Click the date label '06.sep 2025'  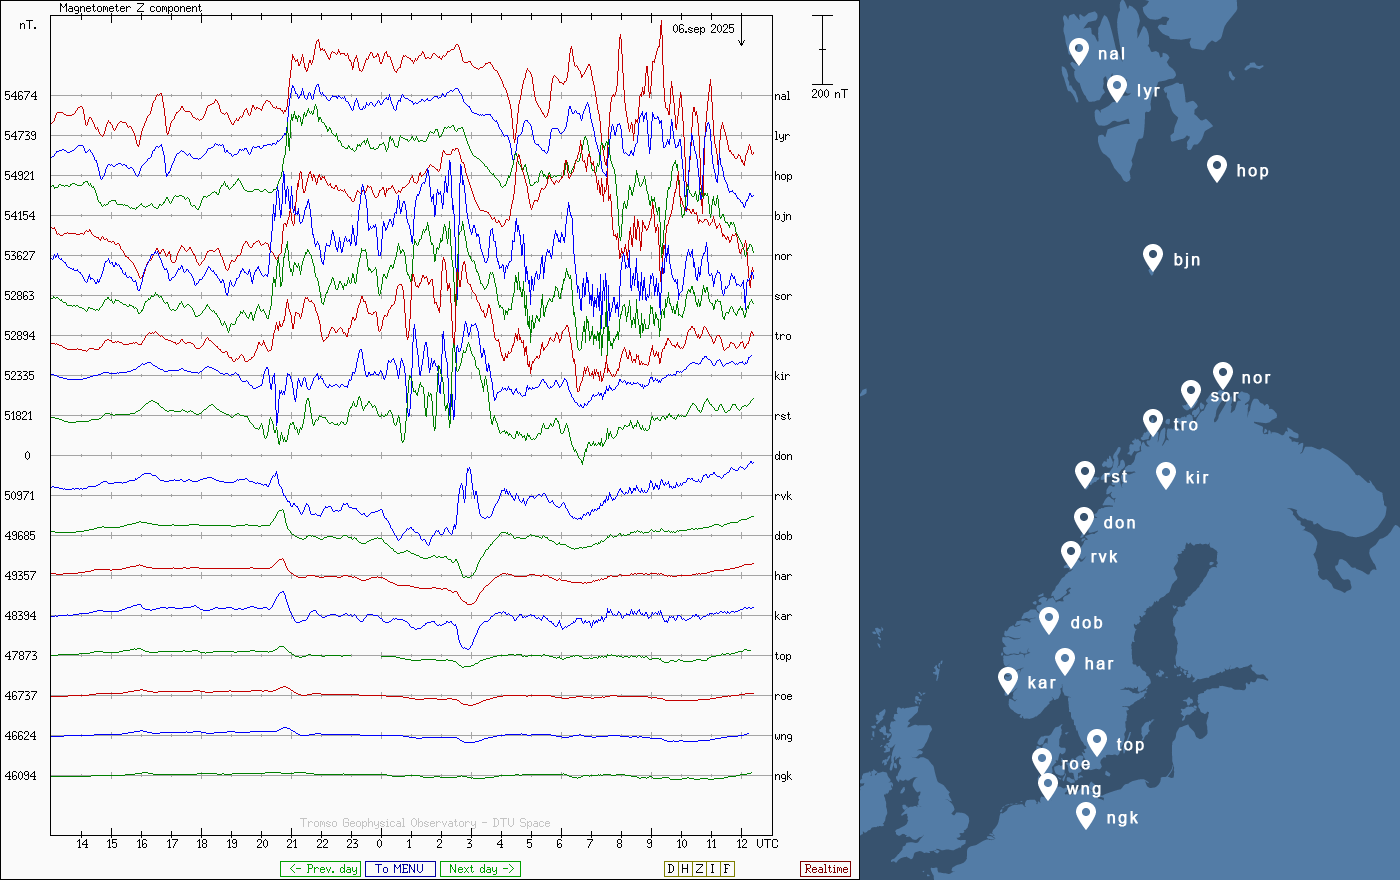click(x=703, y=29)
